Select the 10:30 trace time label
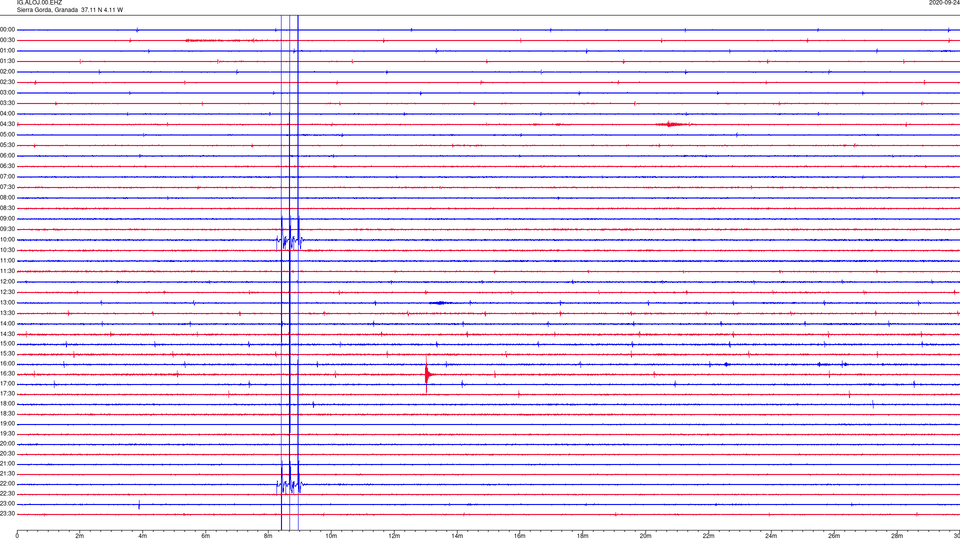 [8, 250]
